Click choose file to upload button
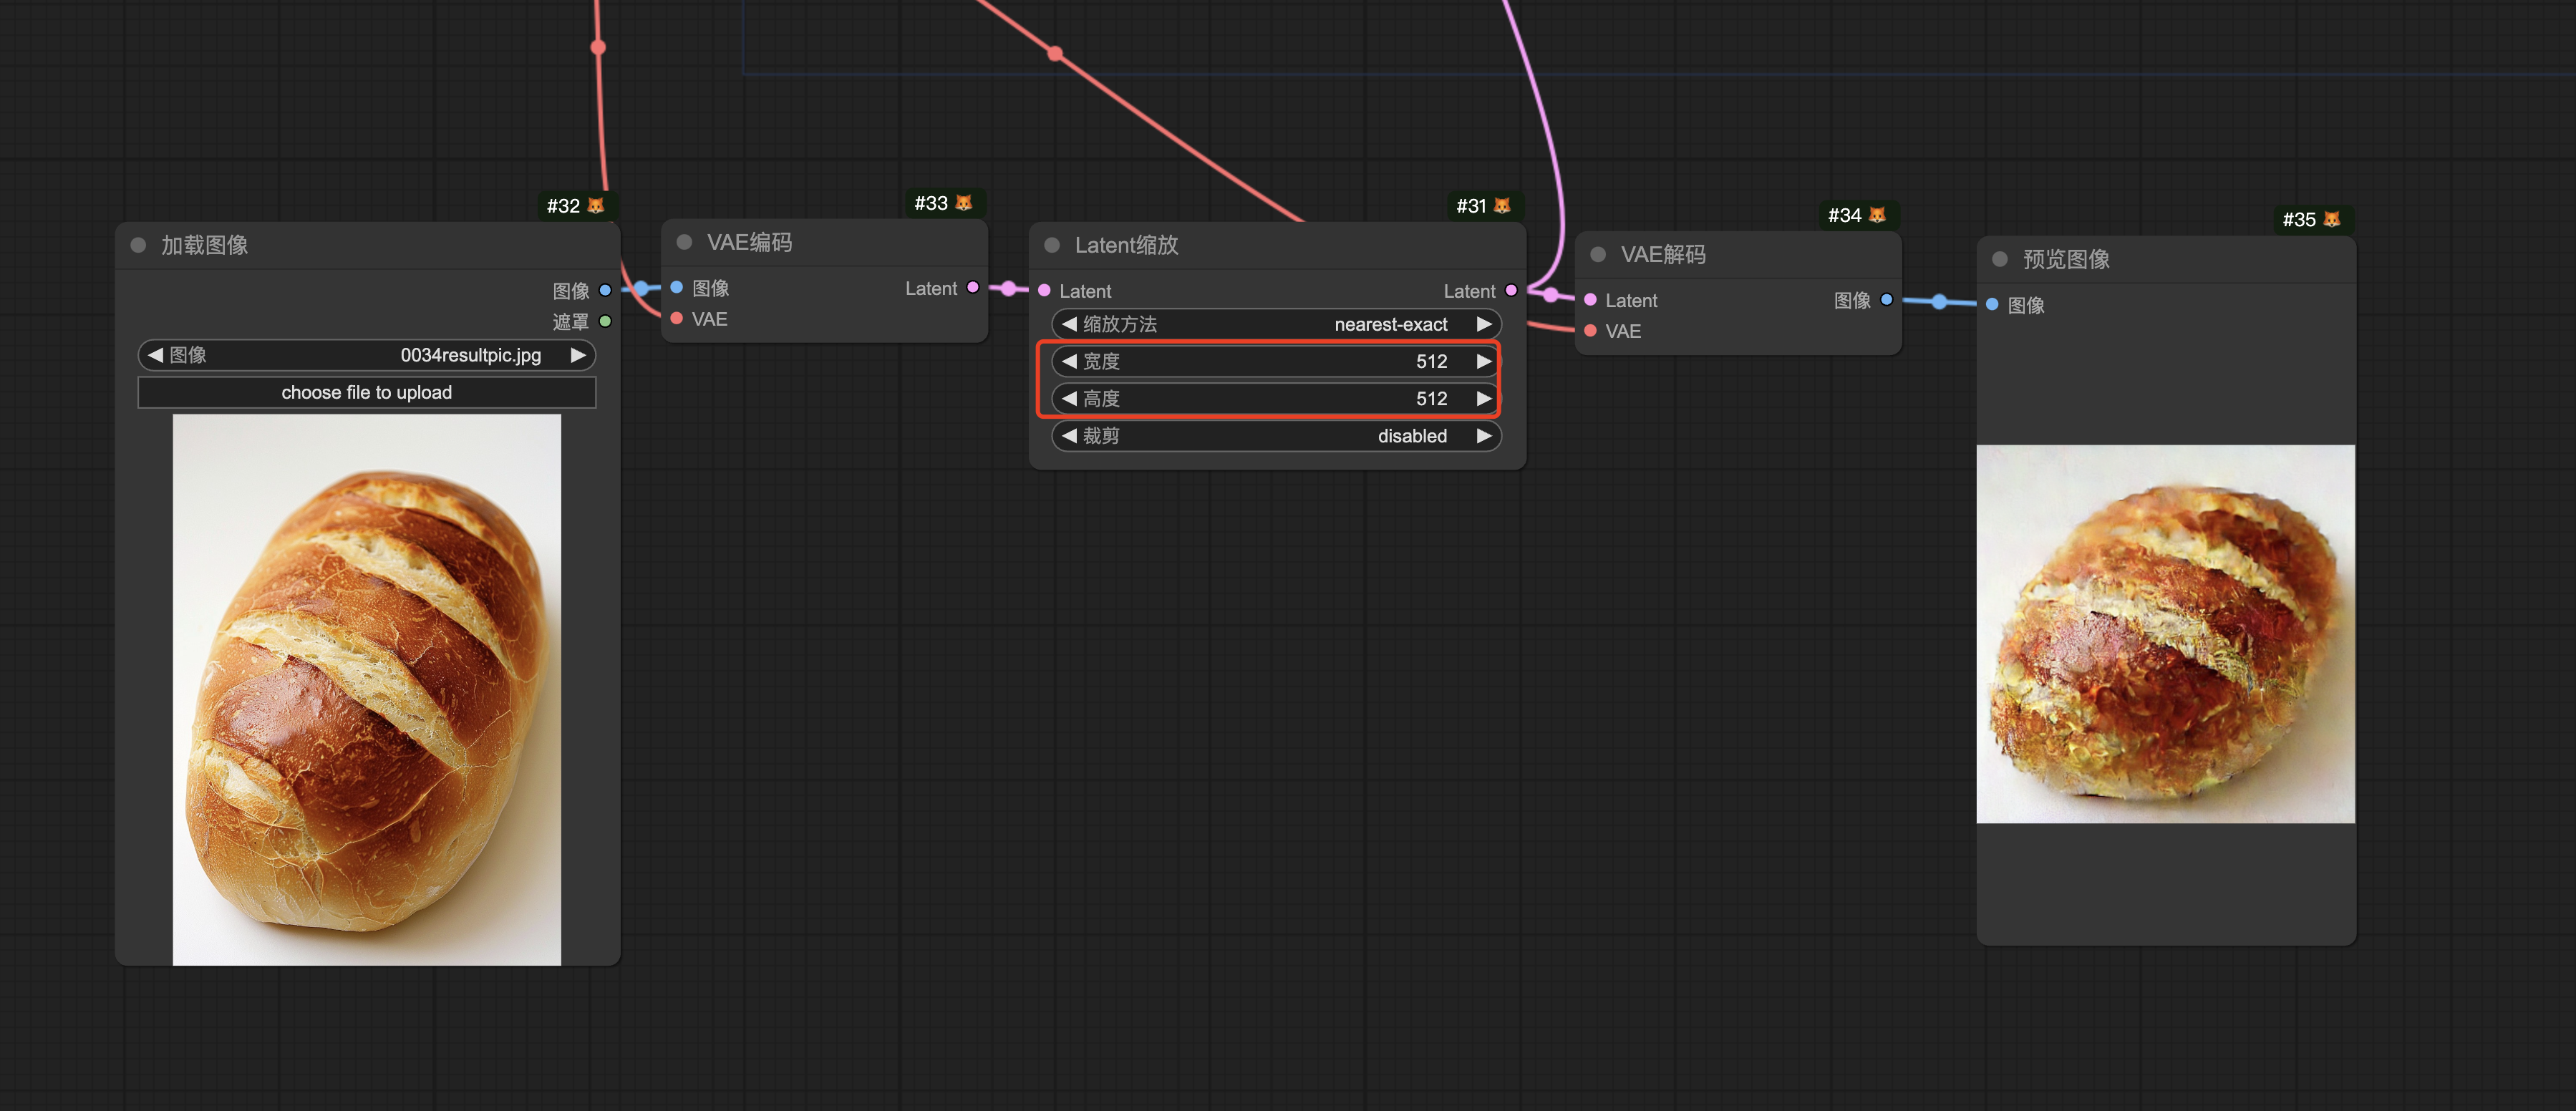The height and width of the screenshot is (1111, 2576). click(366, 392)
